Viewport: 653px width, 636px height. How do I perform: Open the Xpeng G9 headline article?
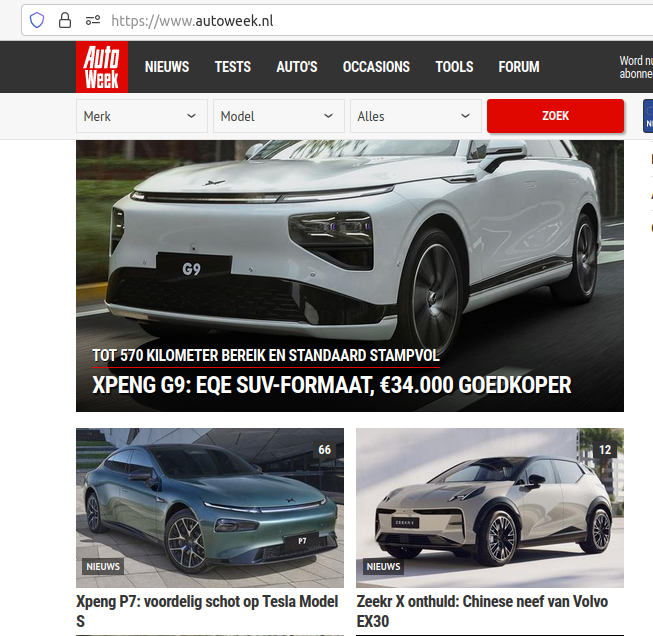click(331, 385)
